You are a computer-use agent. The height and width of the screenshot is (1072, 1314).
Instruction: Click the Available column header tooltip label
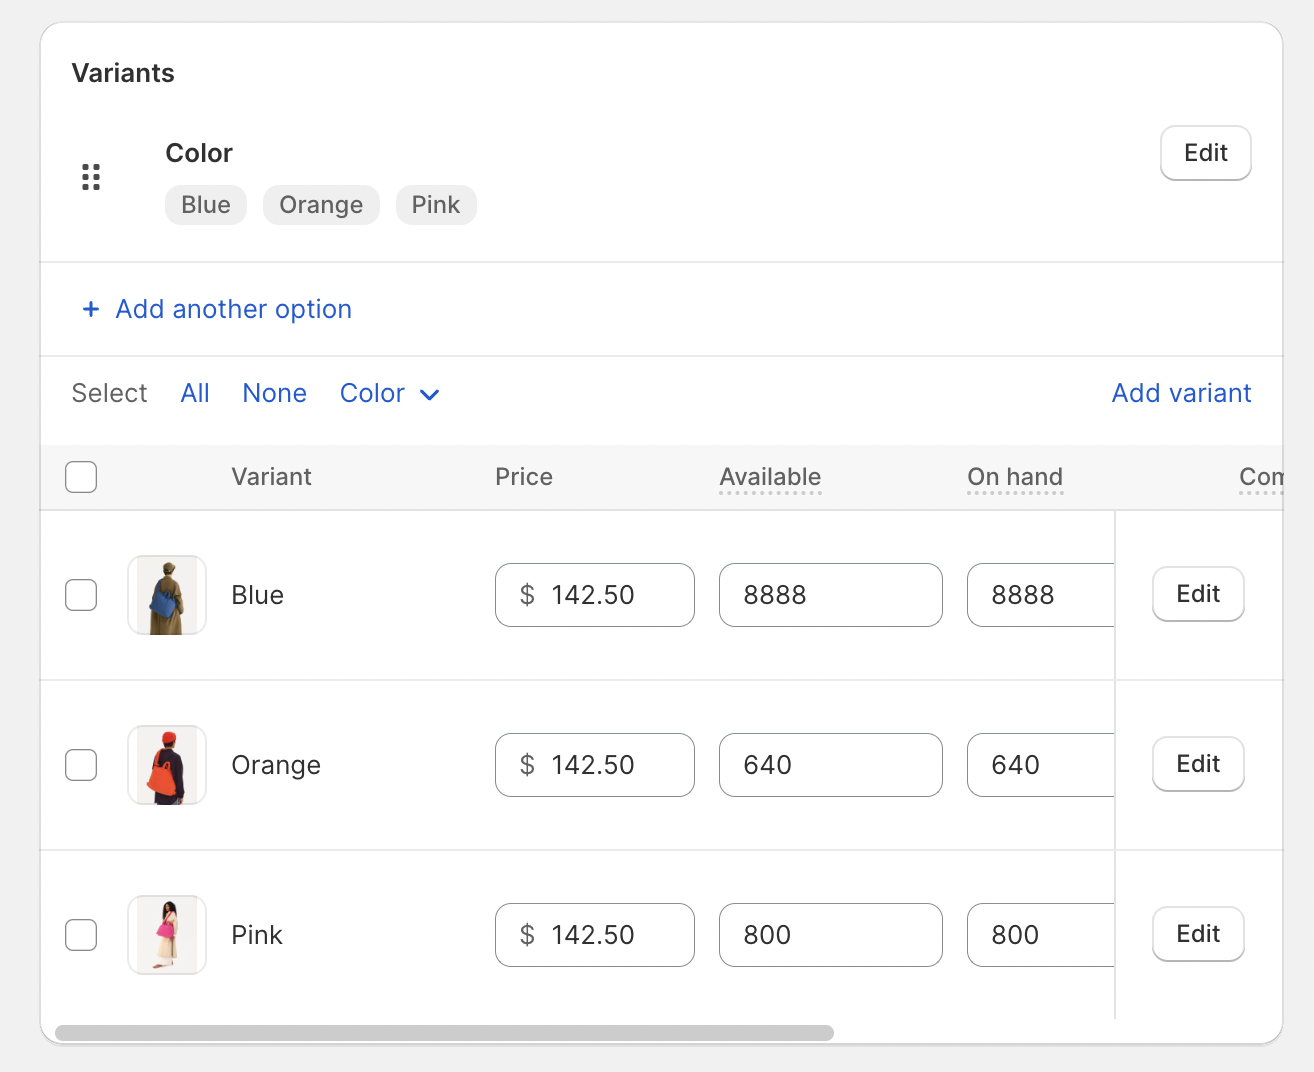pyautogui.click(x=769, y=477)
